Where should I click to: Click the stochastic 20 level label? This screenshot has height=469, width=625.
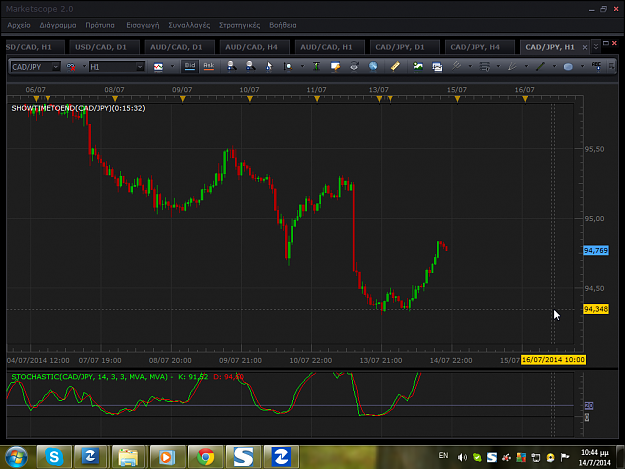[589, 406]
